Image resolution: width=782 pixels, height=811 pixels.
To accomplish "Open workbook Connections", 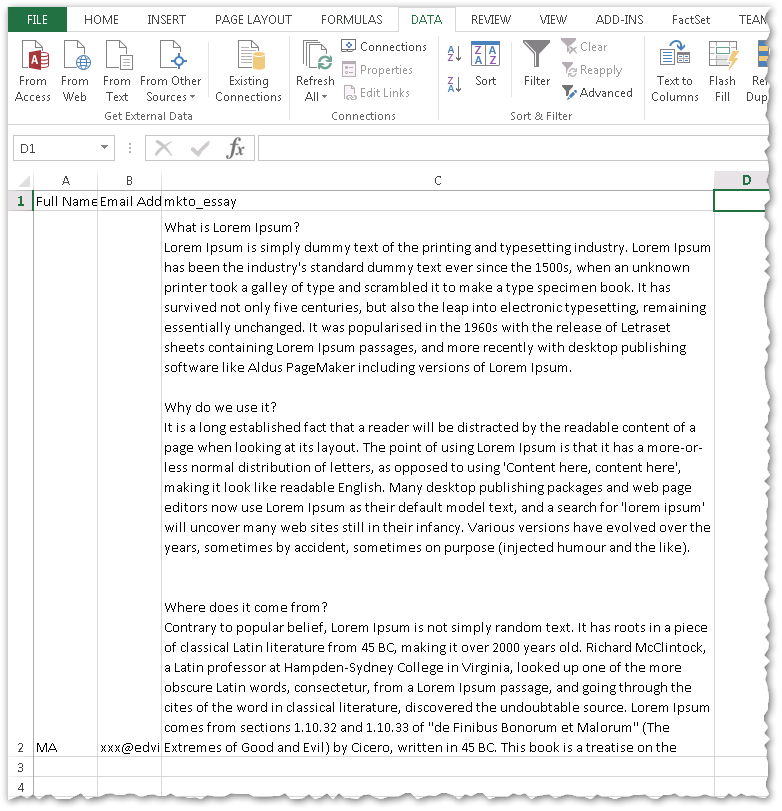I will 384,47.
